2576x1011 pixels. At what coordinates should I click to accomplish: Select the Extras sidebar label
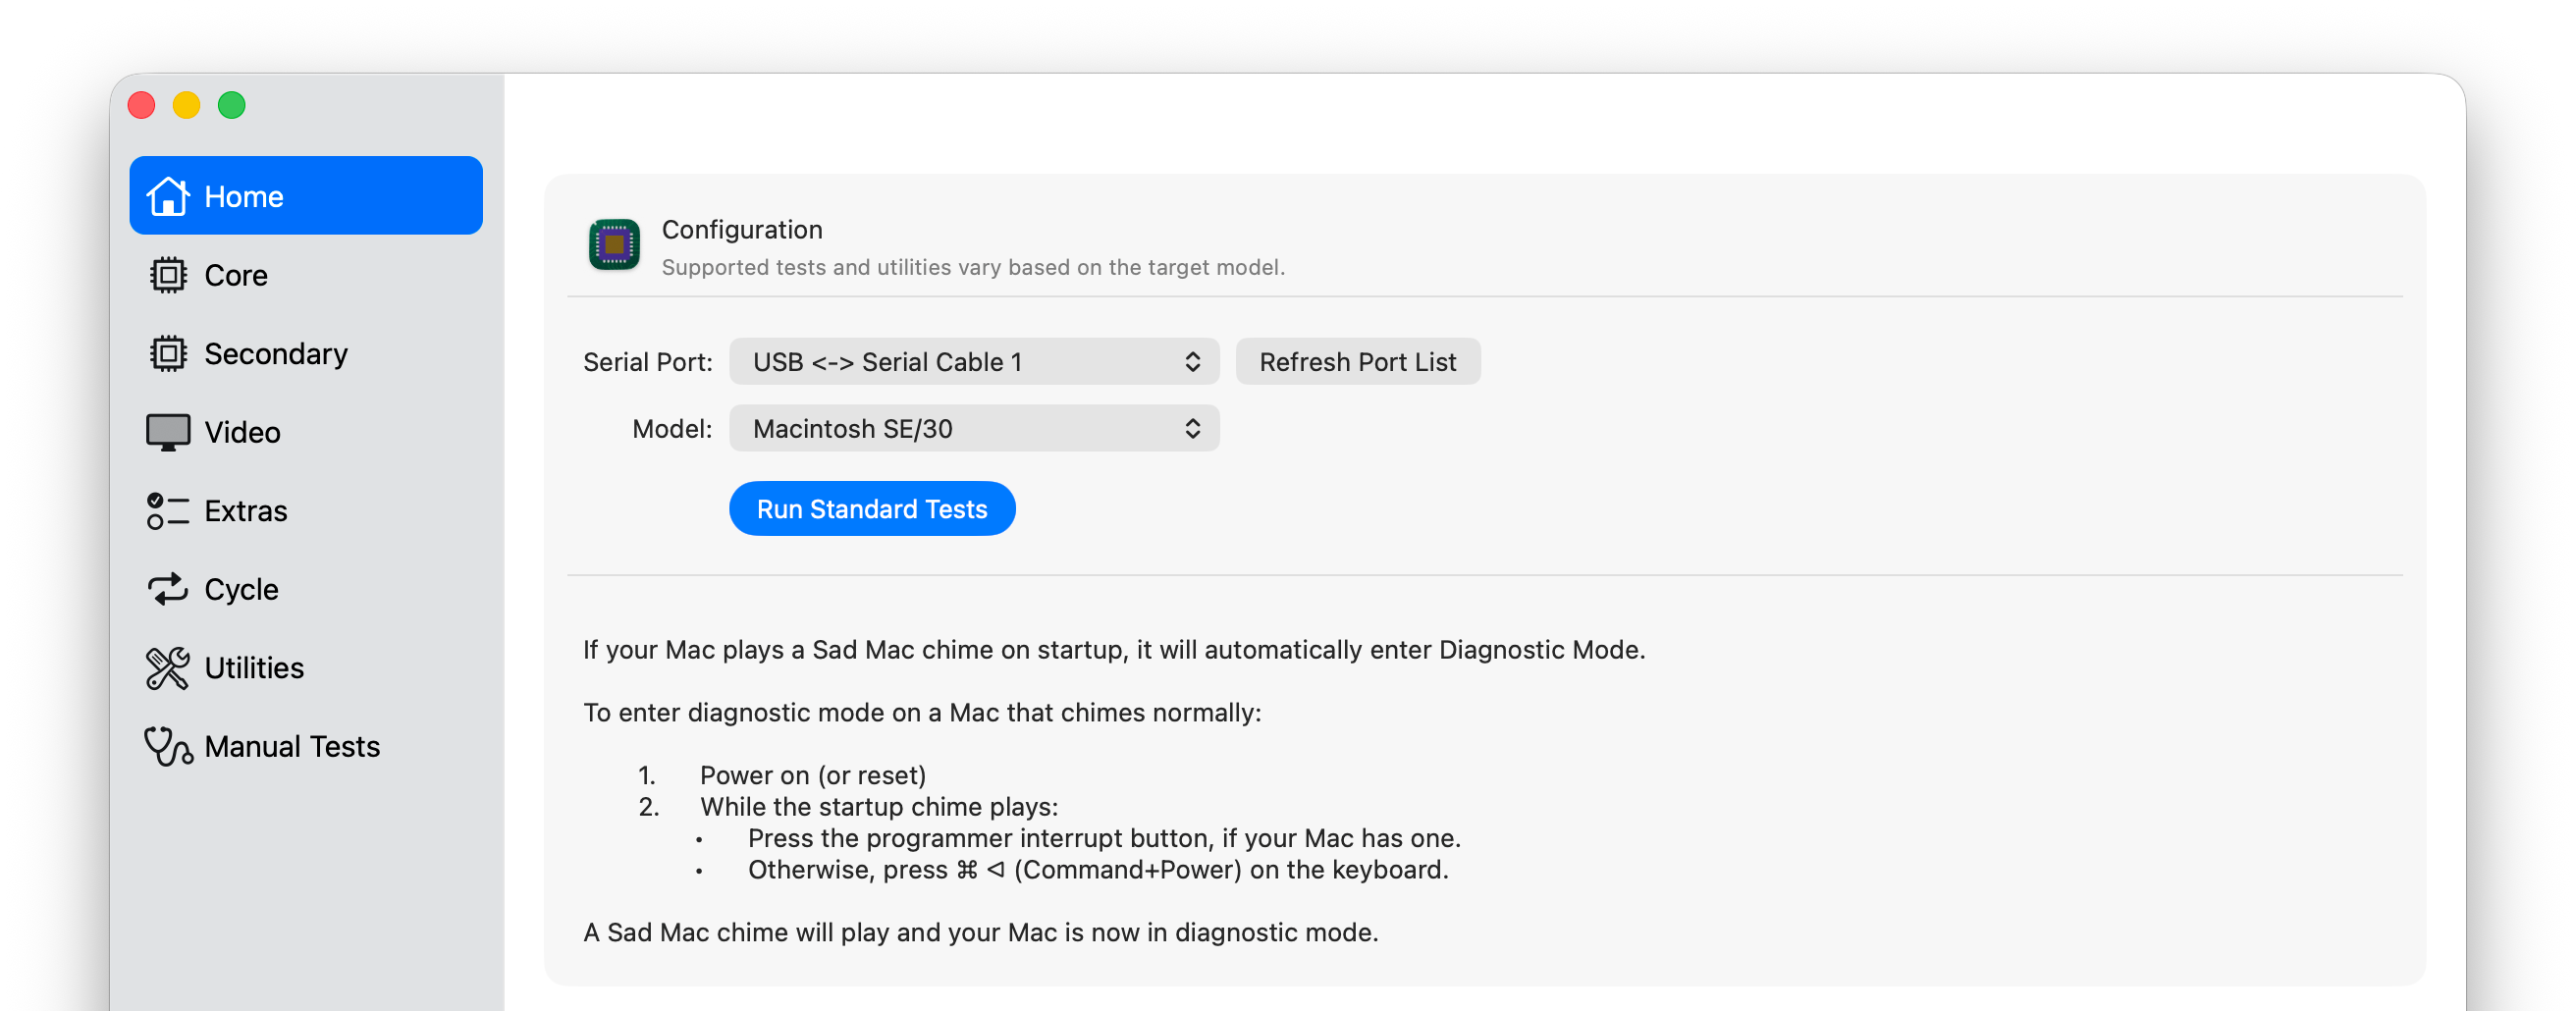(246, 511)
